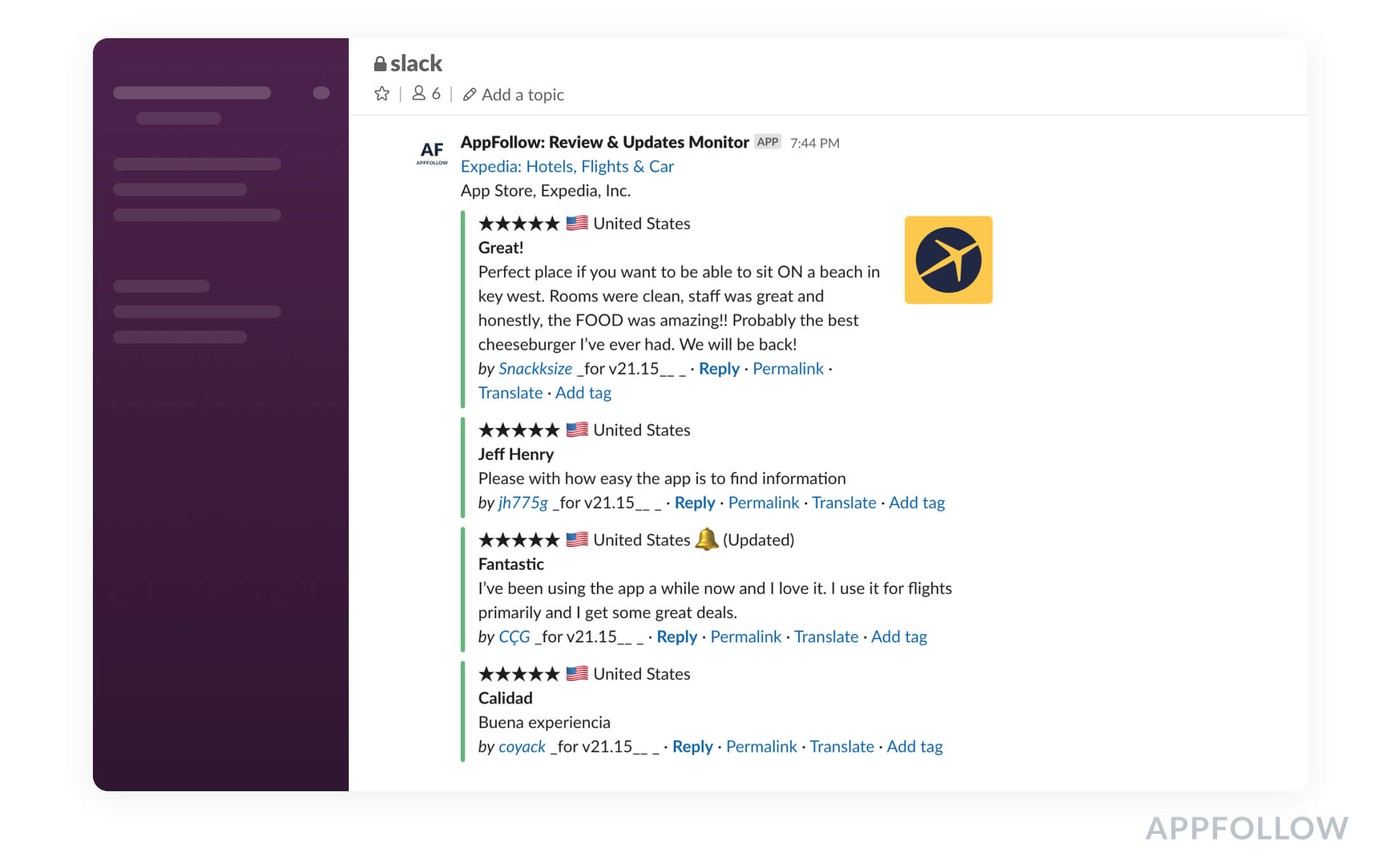Add tag to the Fantastic review
The height and width of the screenshot is (865, 1400).
[x=898, y=636]
